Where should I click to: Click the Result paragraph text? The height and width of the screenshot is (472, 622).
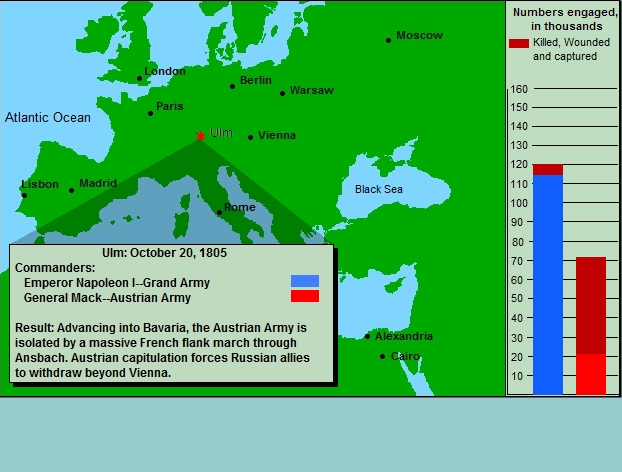pos(162,350)
